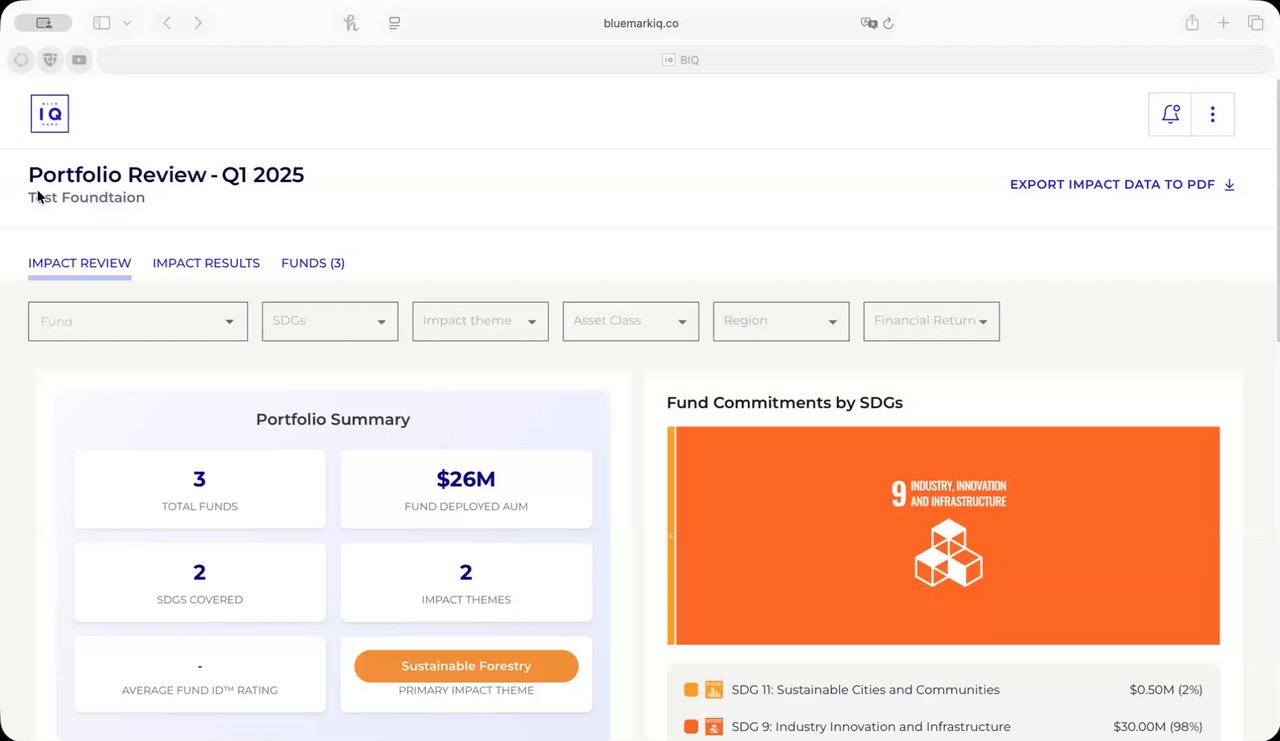This screenshot has width=1280, height=741.
Task: Open the three-dot more options menu
Action: 1212,114
